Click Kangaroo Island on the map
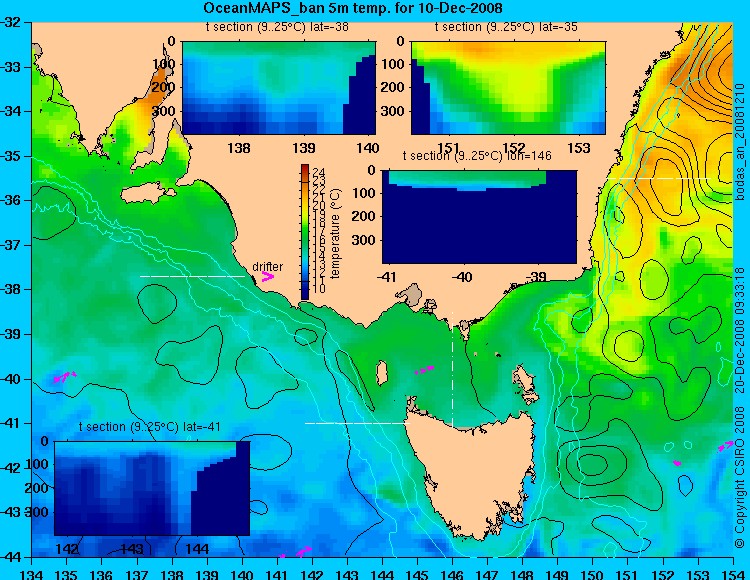750x580 pixels. point(147,195)
